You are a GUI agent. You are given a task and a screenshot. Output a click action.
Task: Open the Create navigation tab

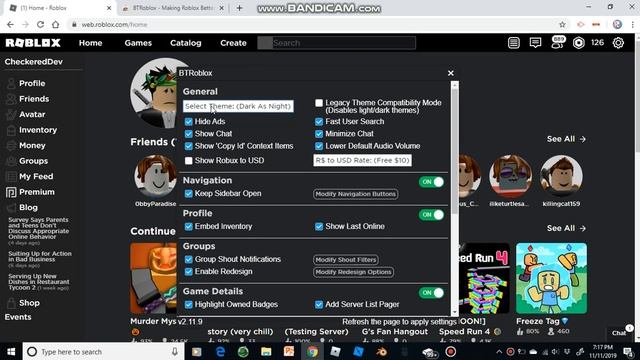[233, 43]
